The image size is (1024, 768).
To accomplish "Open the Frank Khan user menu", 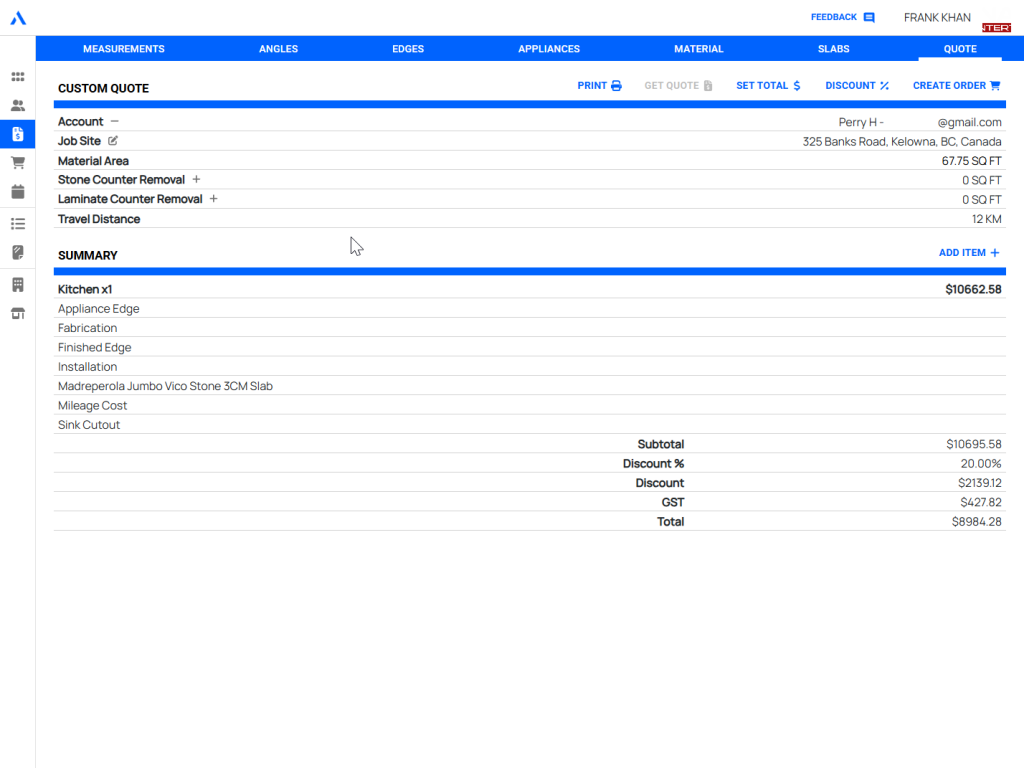I will click(x=937, y=18).
